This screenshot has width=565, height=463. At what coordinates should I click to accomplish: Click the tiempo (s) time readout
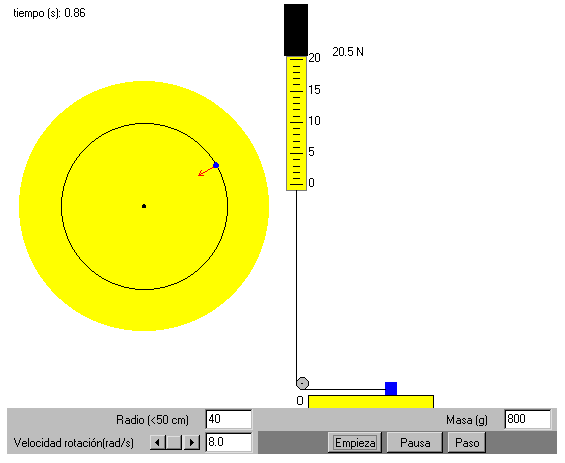click(49, 13)
